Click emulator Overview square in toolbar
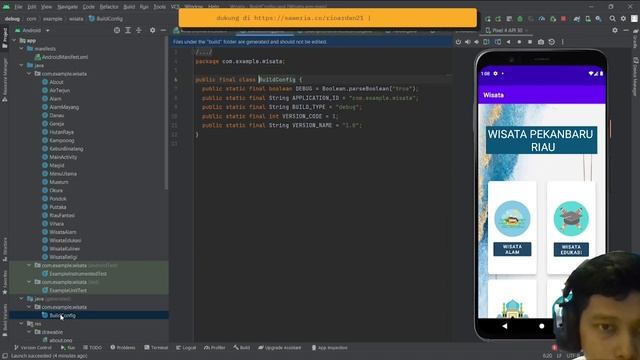Image resolution: width=640 pixels, height=360 pixels. coord(530,42)
